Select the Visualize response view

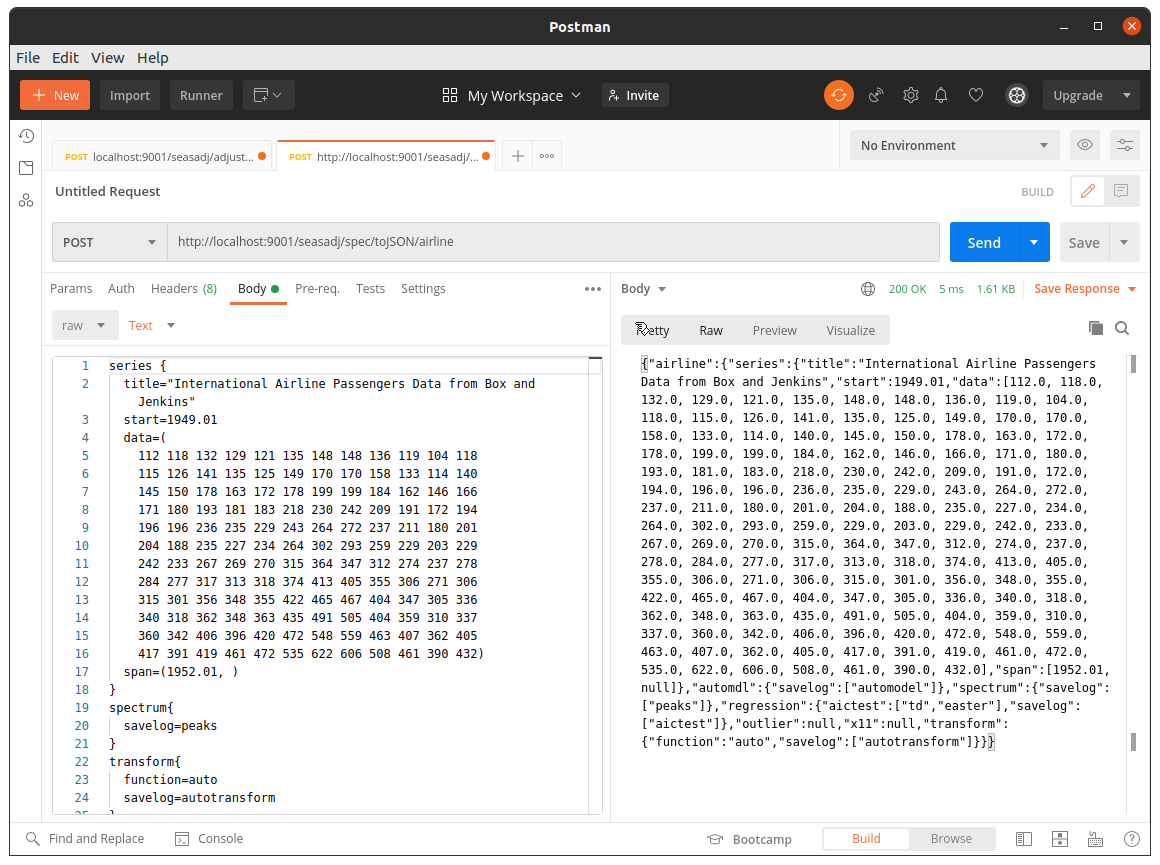[x=851, y=330]
